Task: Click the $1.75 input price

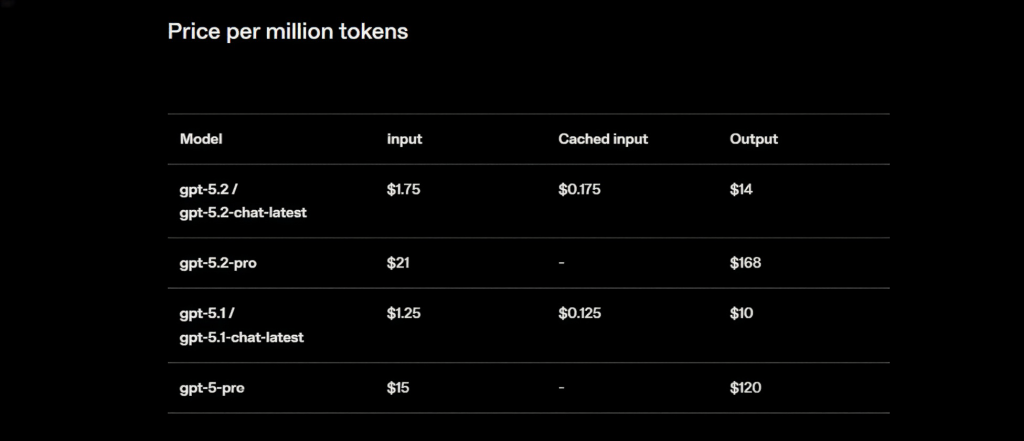Action: pyautogui.click(x=403, y=189)
